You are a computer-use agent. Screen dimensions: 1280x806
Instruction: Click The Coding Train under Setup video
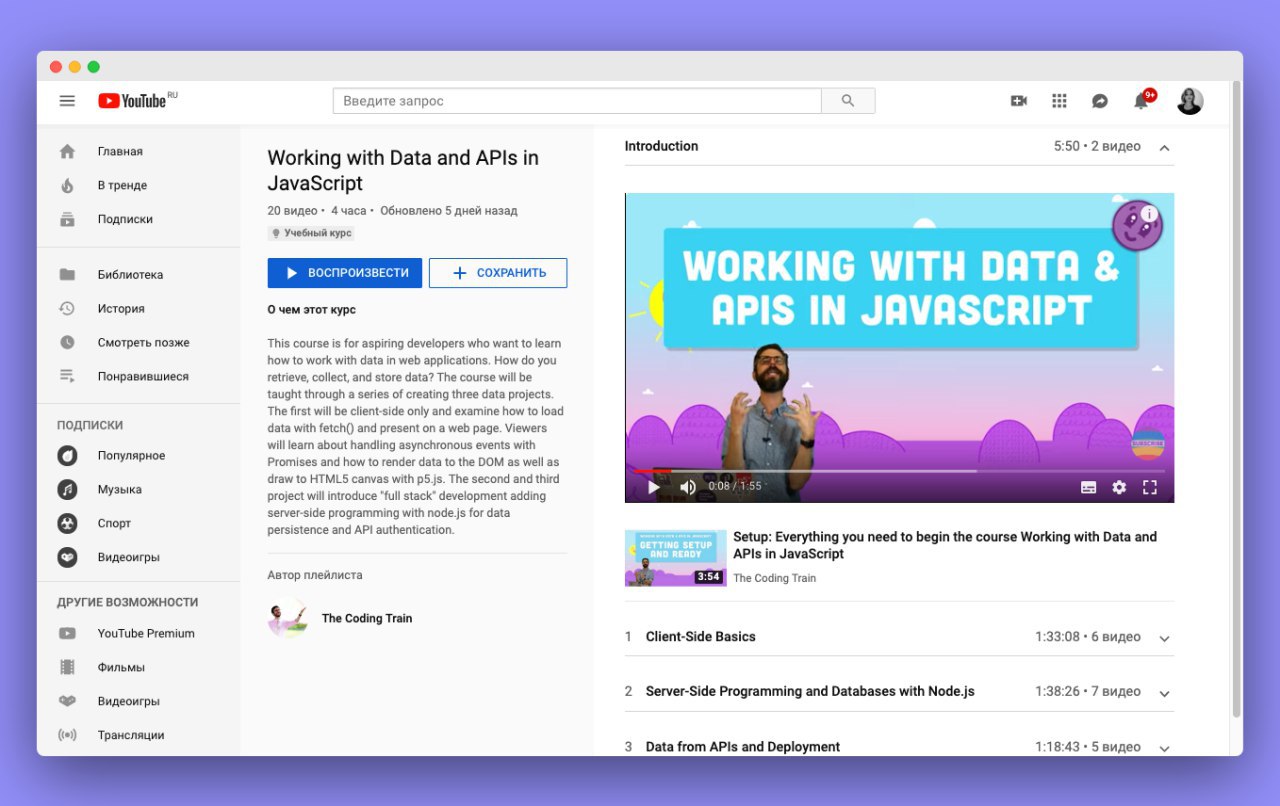click(x=774, y=578)
